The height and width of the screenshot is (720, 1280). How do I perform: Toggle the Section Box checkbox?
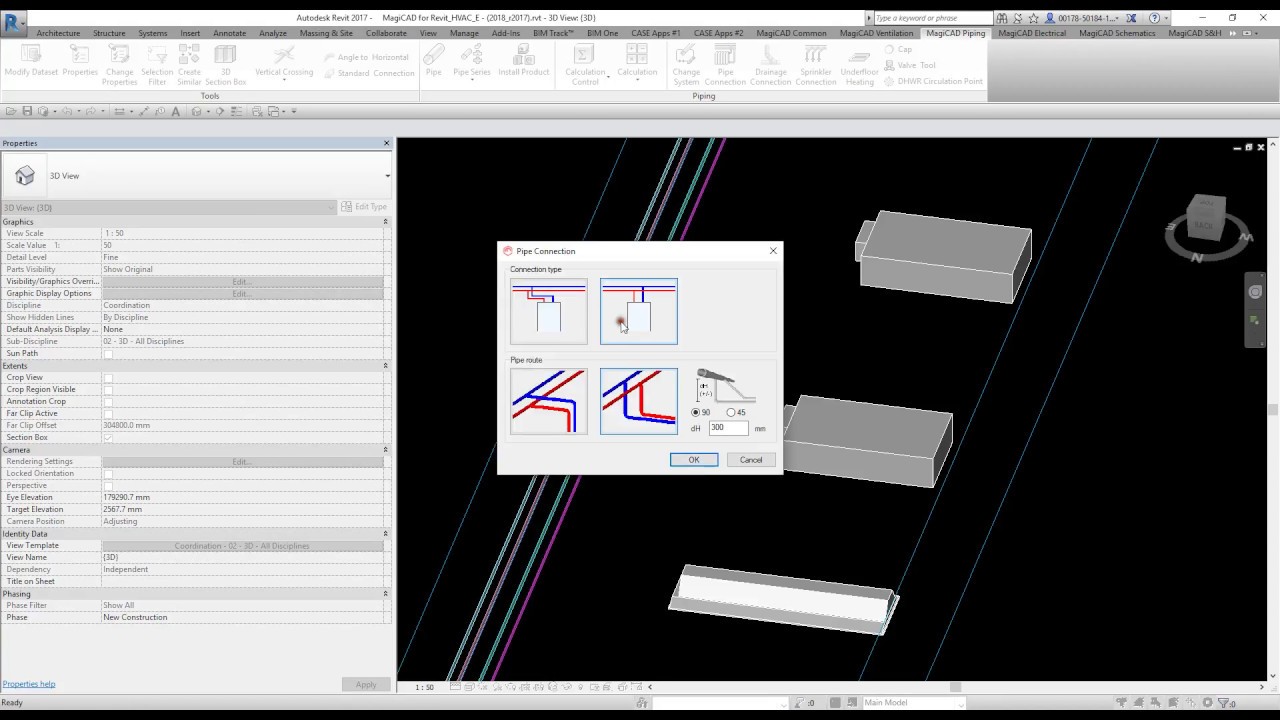tap(108, 438)
